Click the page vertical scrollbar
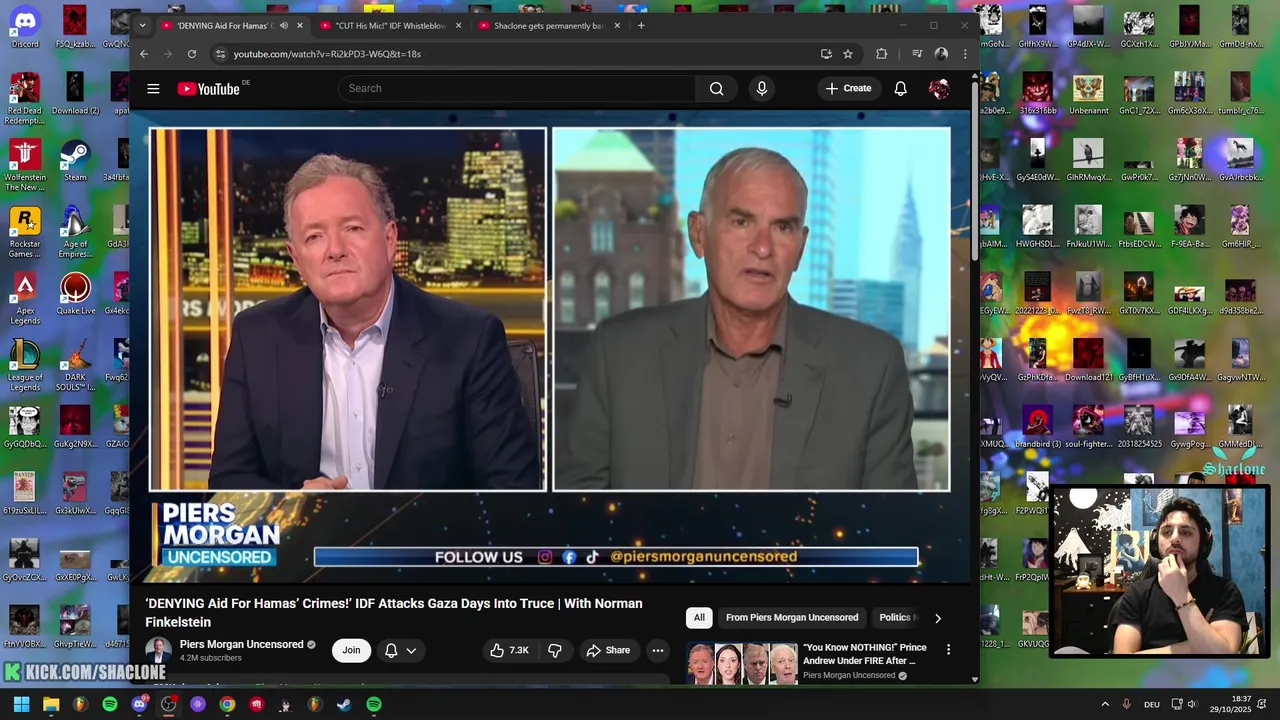This screenshot has height=720, width=1280. (x=975, y=170)
